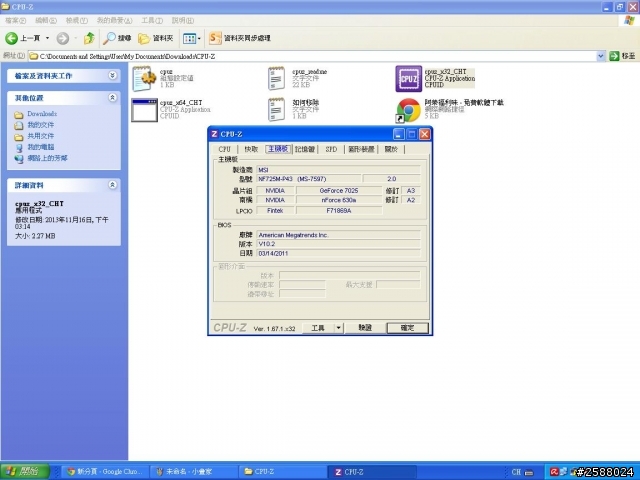
Task: Open the Help menu in Explorer
Action: (182, 20)
